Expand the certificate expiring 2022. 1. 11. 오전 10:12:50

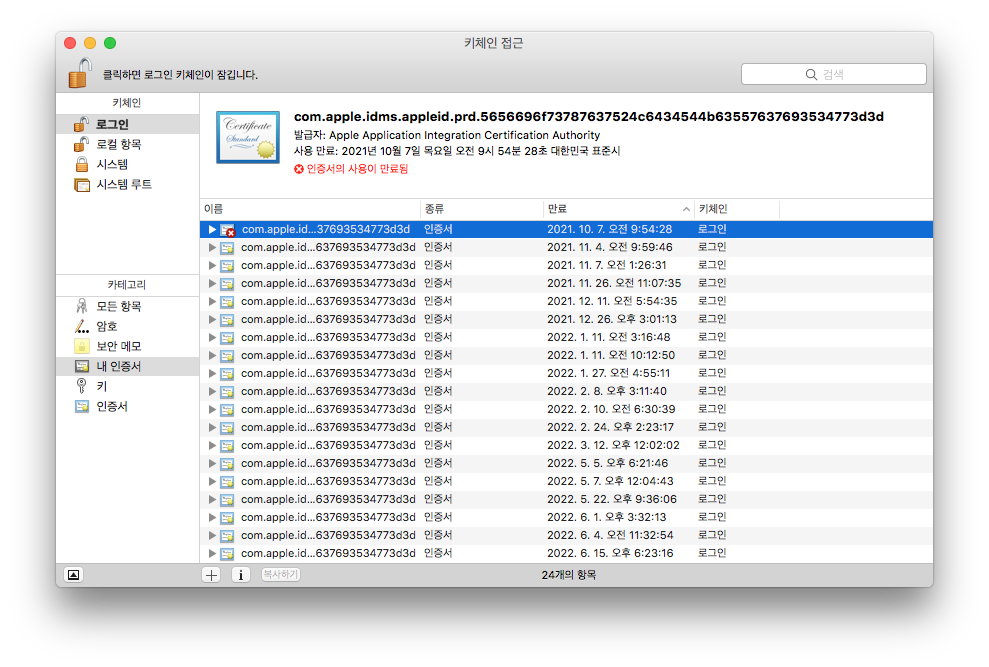point(213,356)
